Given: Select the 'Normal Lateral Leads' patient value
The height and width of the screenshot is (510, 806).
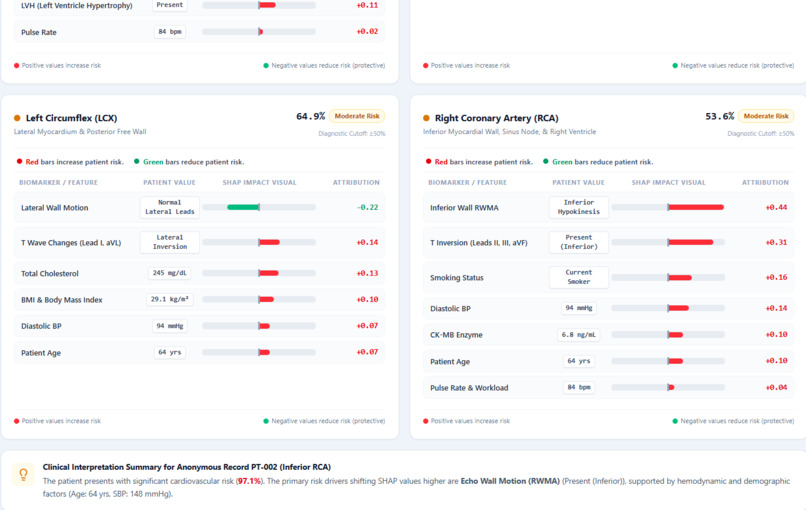Looking at the screenshot, I should pyautogui.click(x=170, y=207).
